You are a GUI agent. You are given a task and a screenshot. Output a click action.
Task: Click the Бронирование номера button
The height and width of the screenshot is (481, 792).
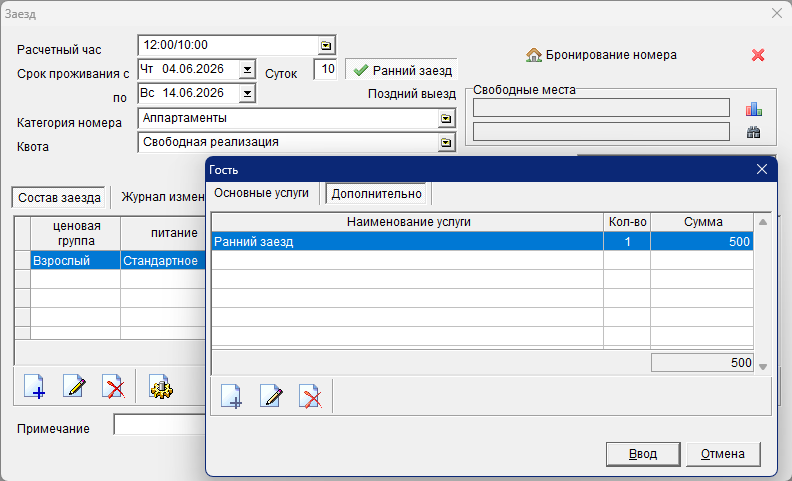pos(601,55)
